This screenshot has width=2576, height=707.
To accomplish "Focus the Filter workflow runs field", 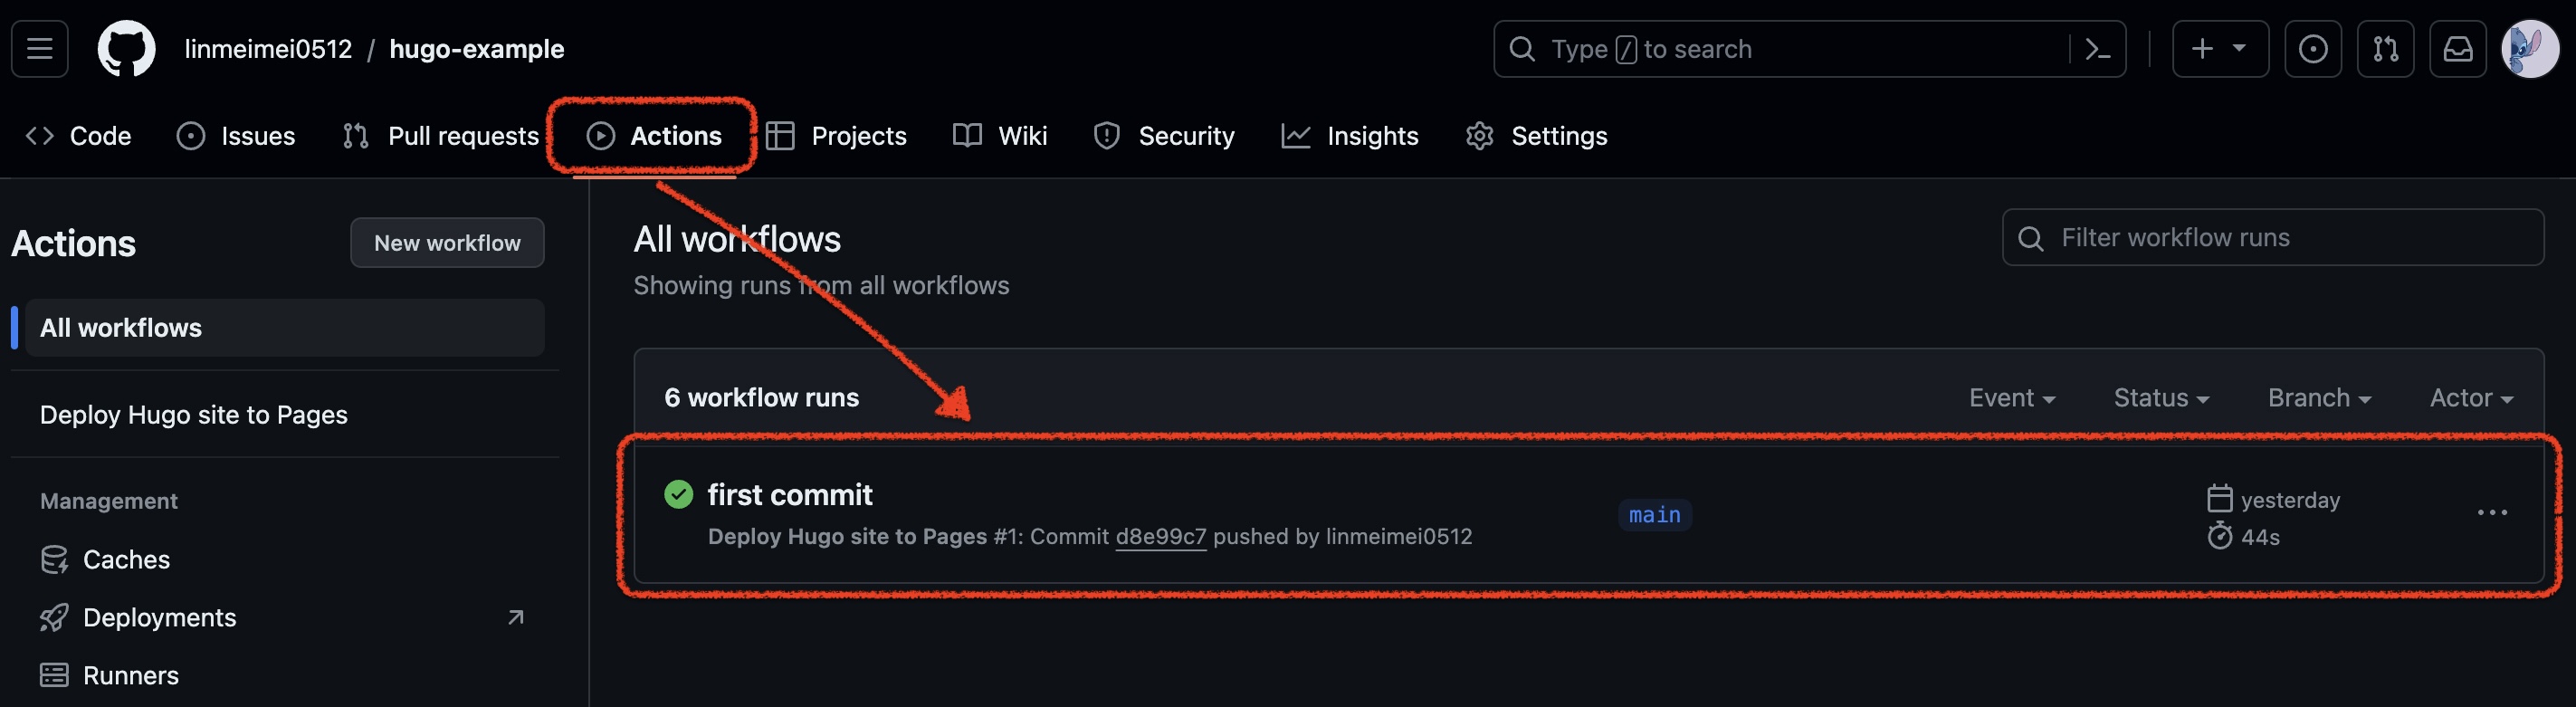I will click(2272, 238).
